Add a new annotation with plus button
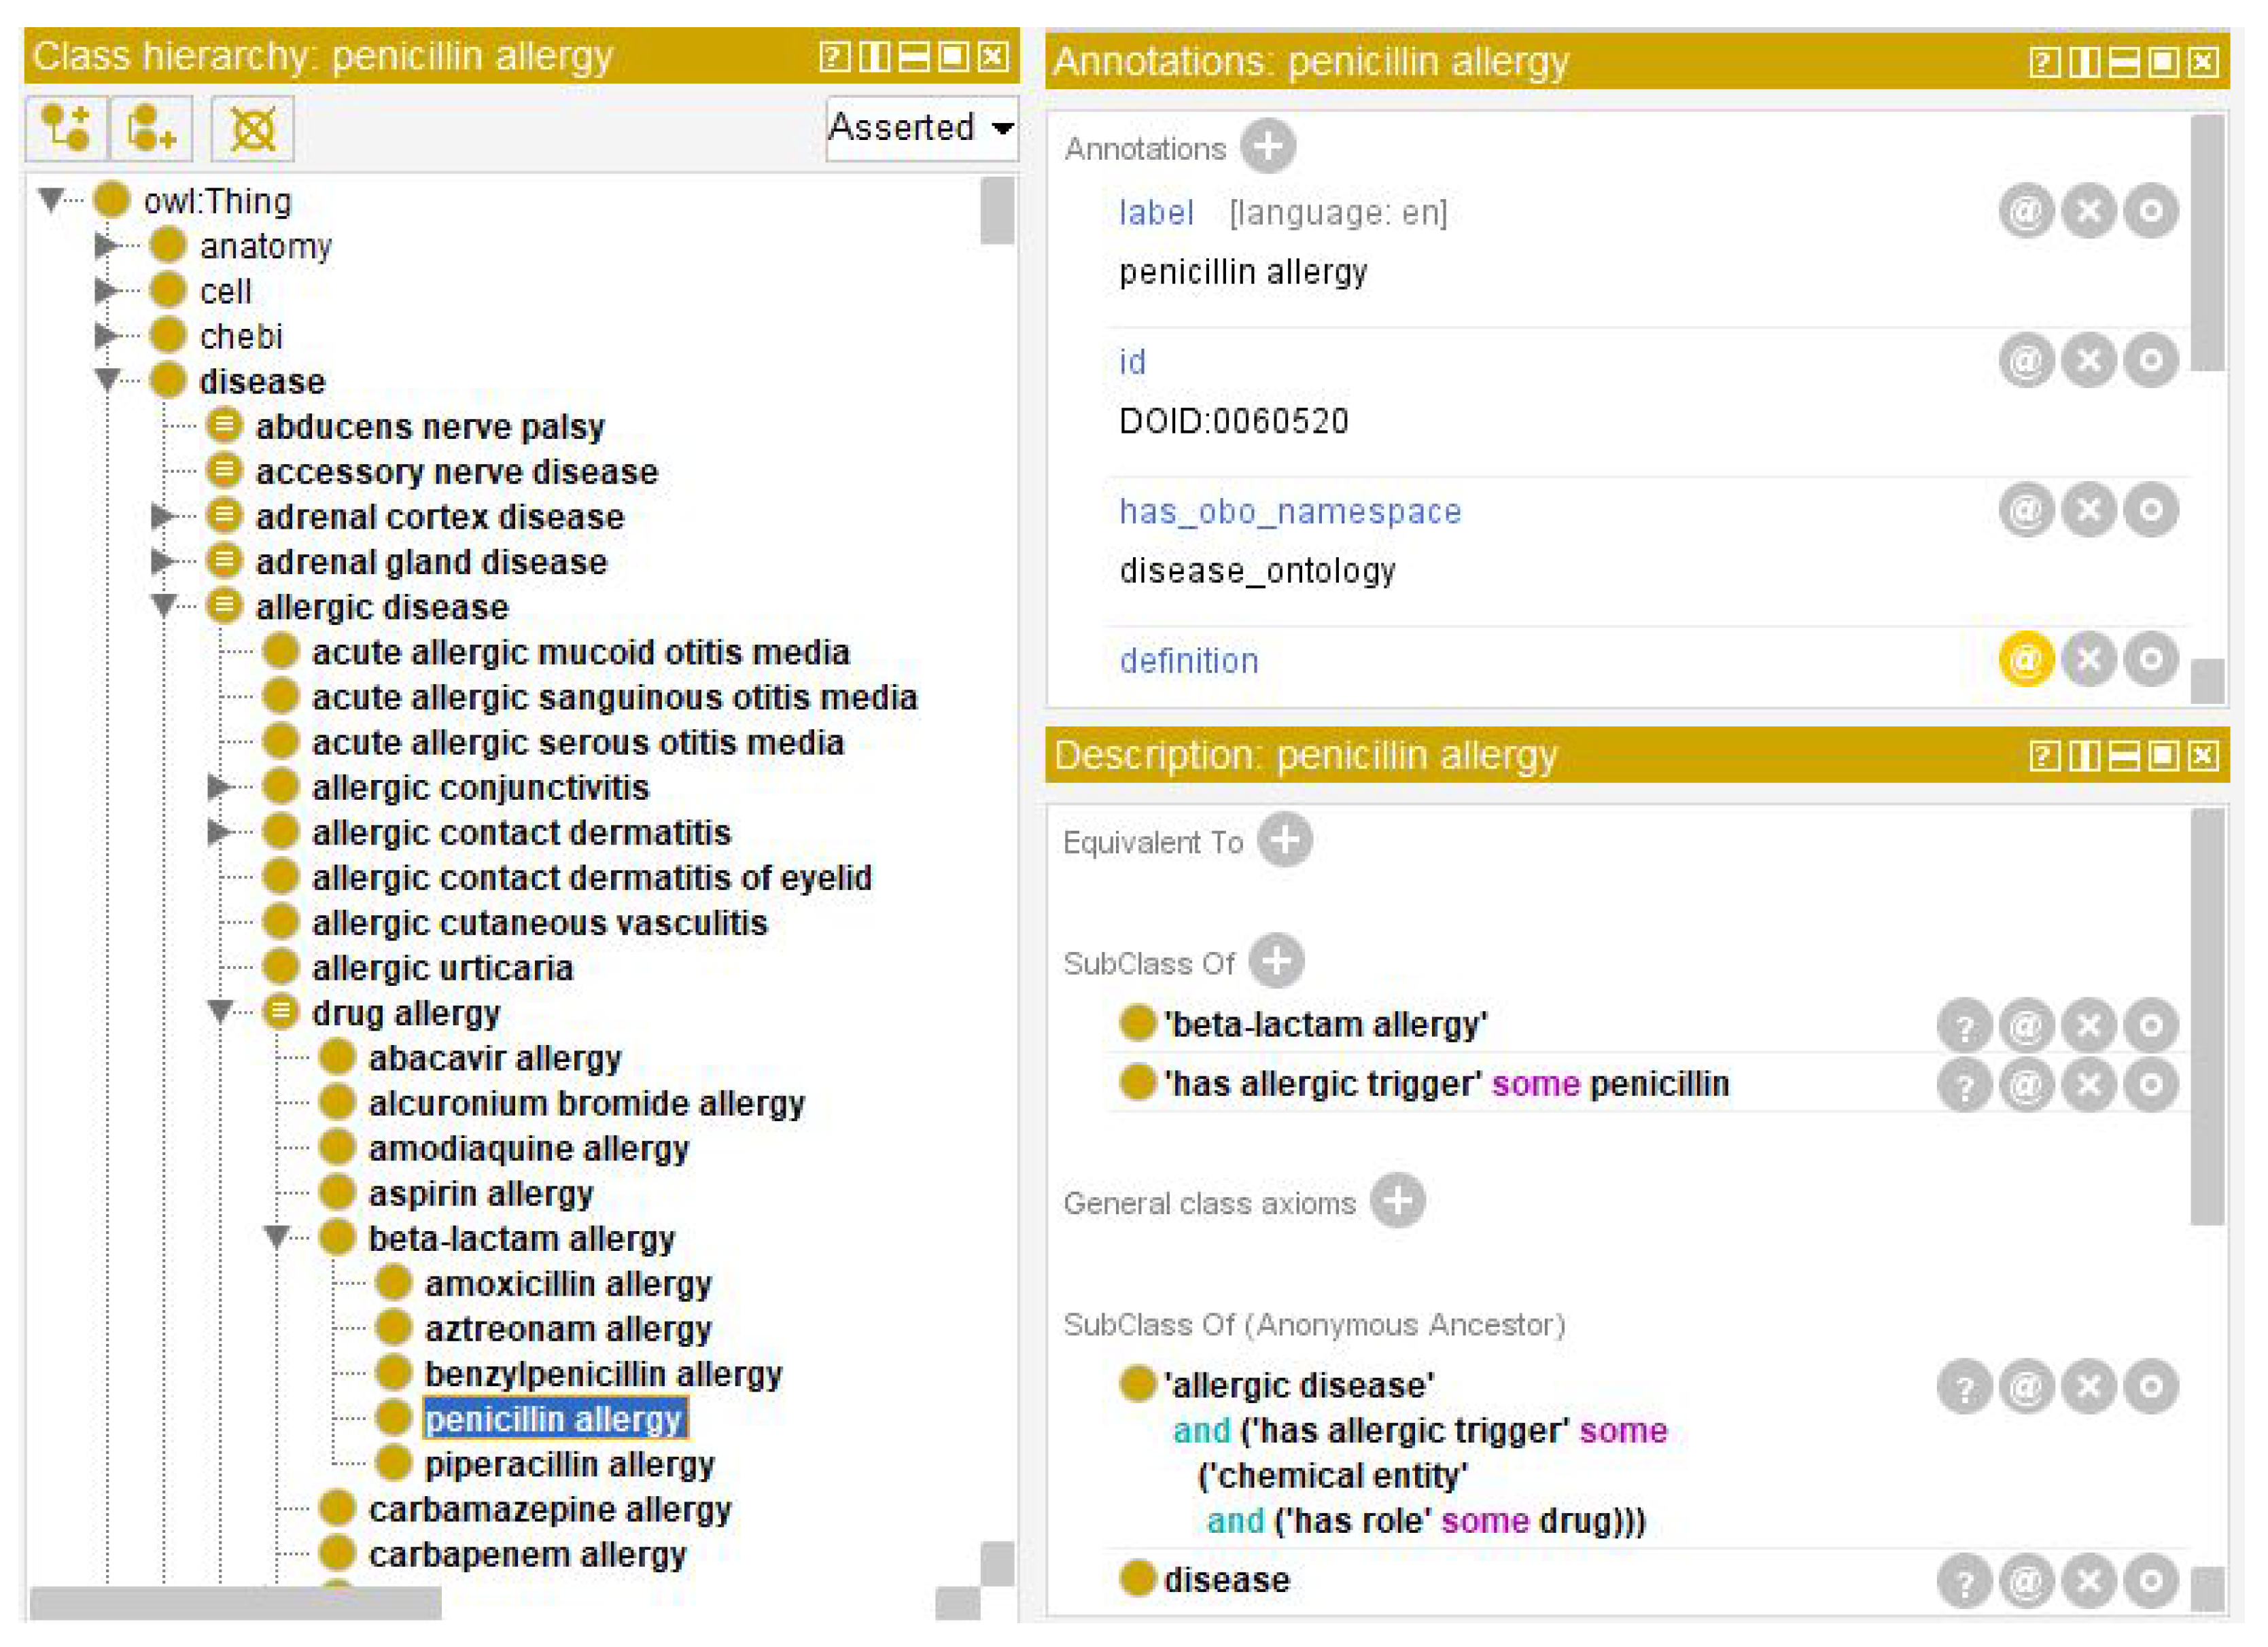2268x1647 pixels. (1267, 146)
